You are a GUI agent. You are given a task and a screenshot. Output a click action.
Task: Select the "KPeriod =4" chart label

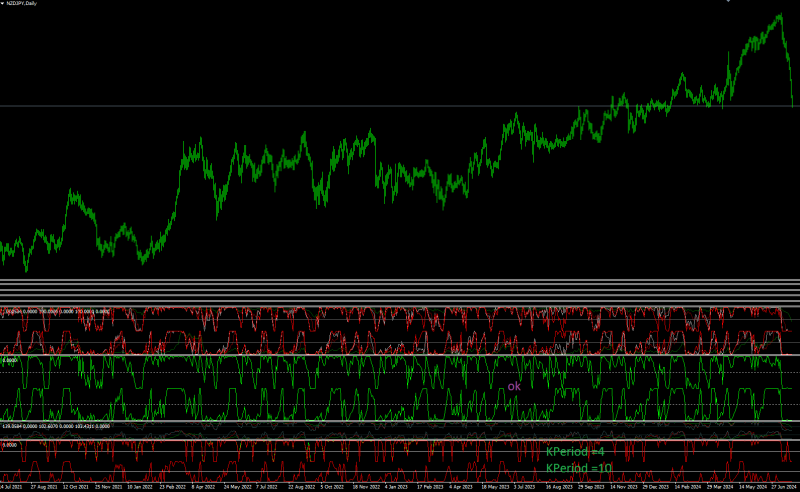[x=575, y=452]
